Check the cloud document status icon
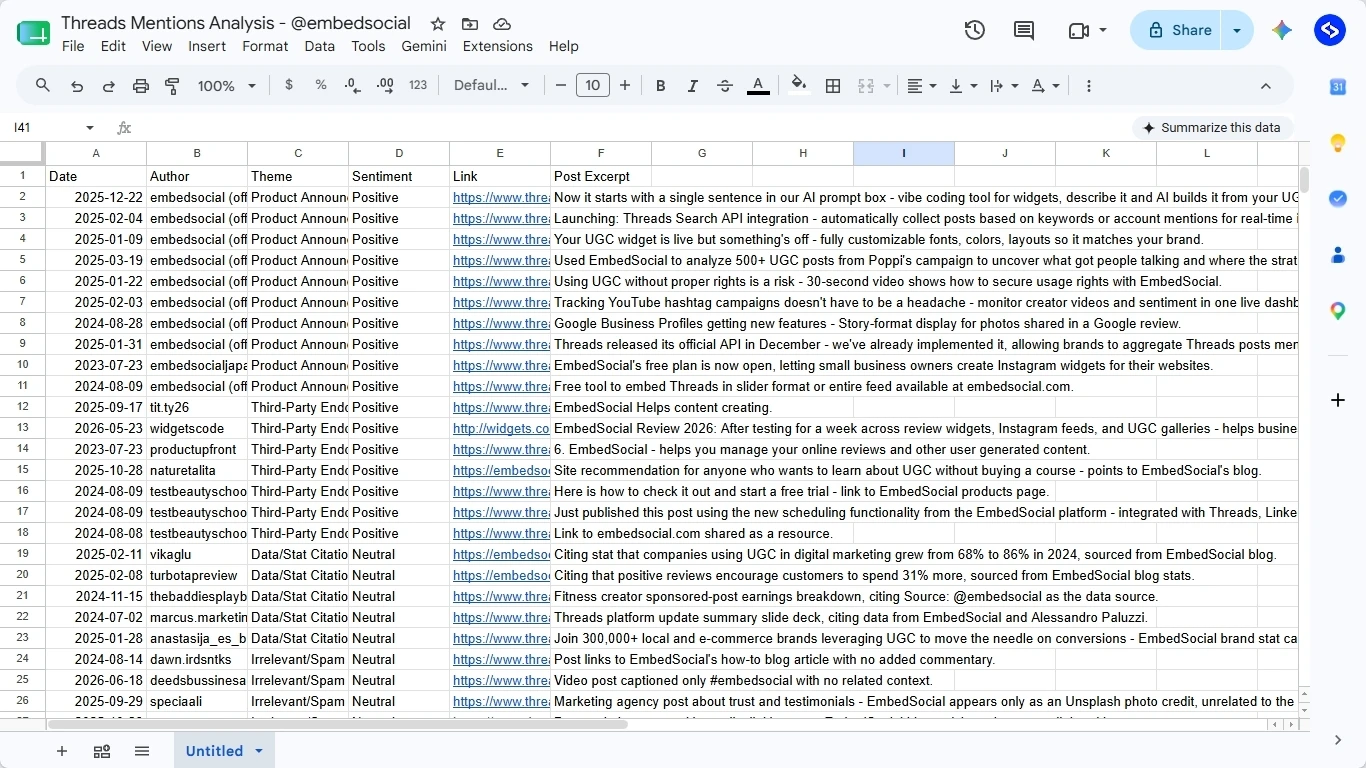This screenshot has width=1366, height=768. click(502, 23)
